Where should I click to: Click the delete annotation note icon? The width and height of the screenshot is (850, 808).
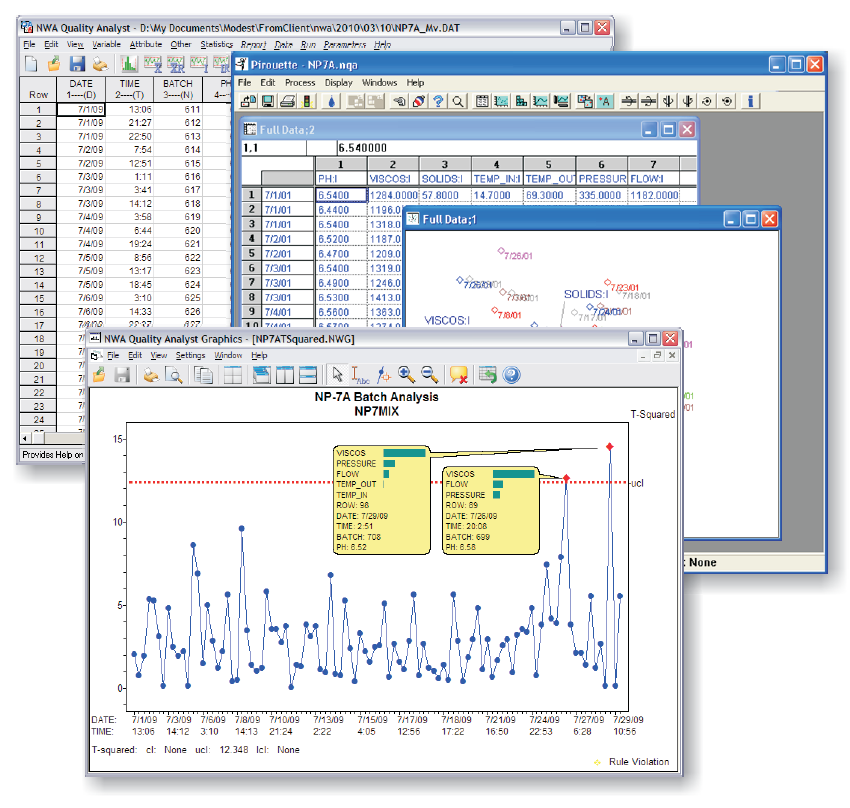(x=460, y=375)
